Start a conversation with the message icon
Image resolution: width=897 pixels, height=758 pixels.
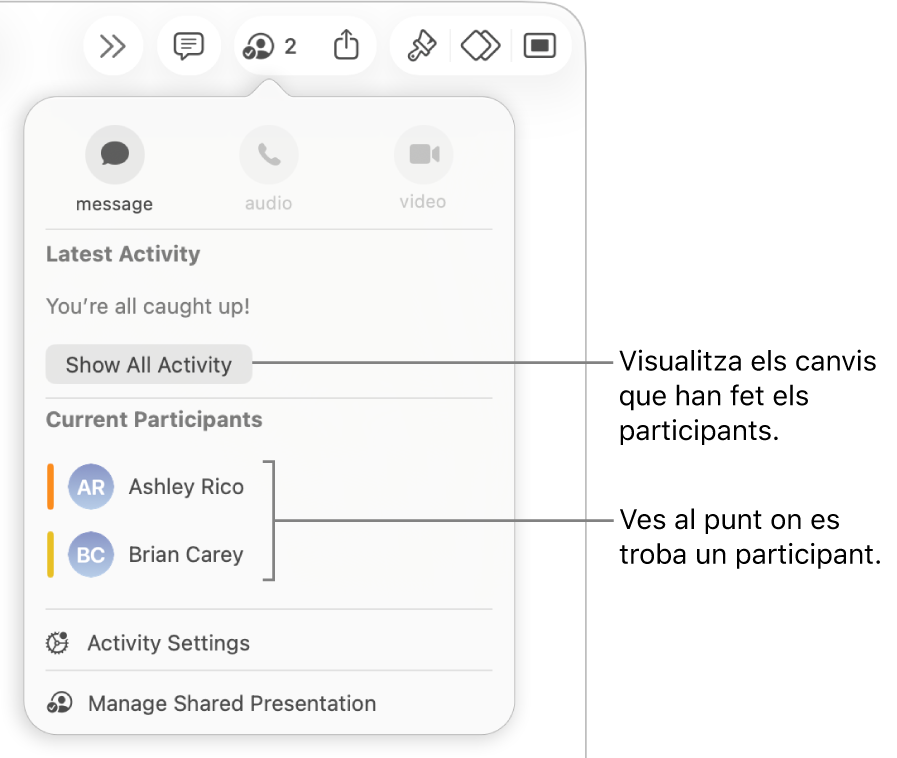click(x=114, y=153)
